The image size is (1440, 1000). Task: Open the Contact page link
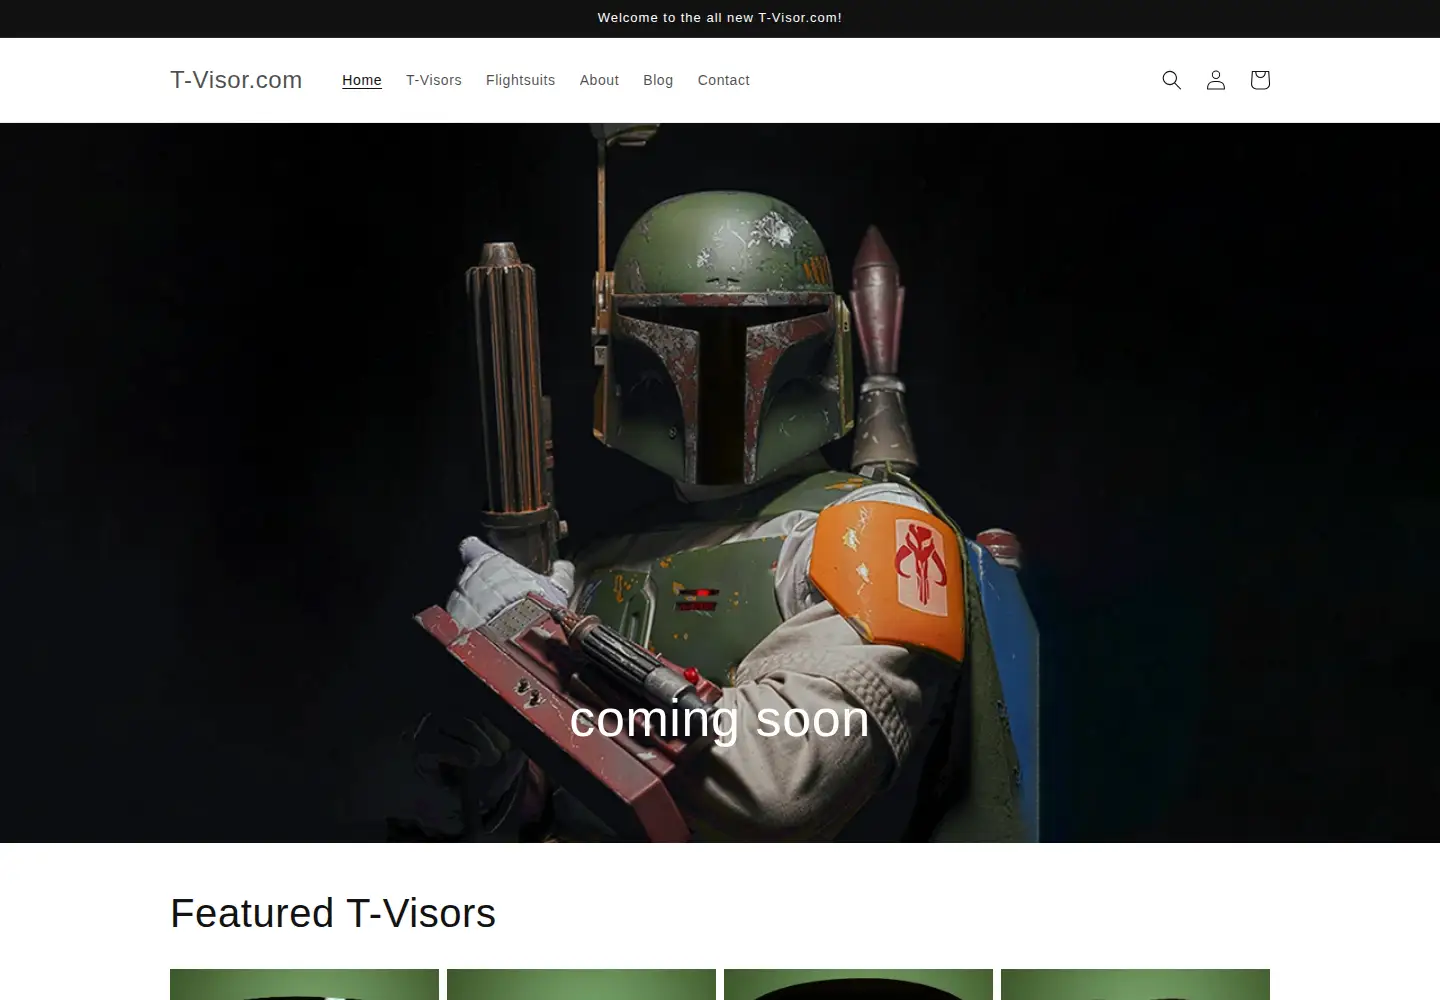pyautogui.click(x=723, y=80)
